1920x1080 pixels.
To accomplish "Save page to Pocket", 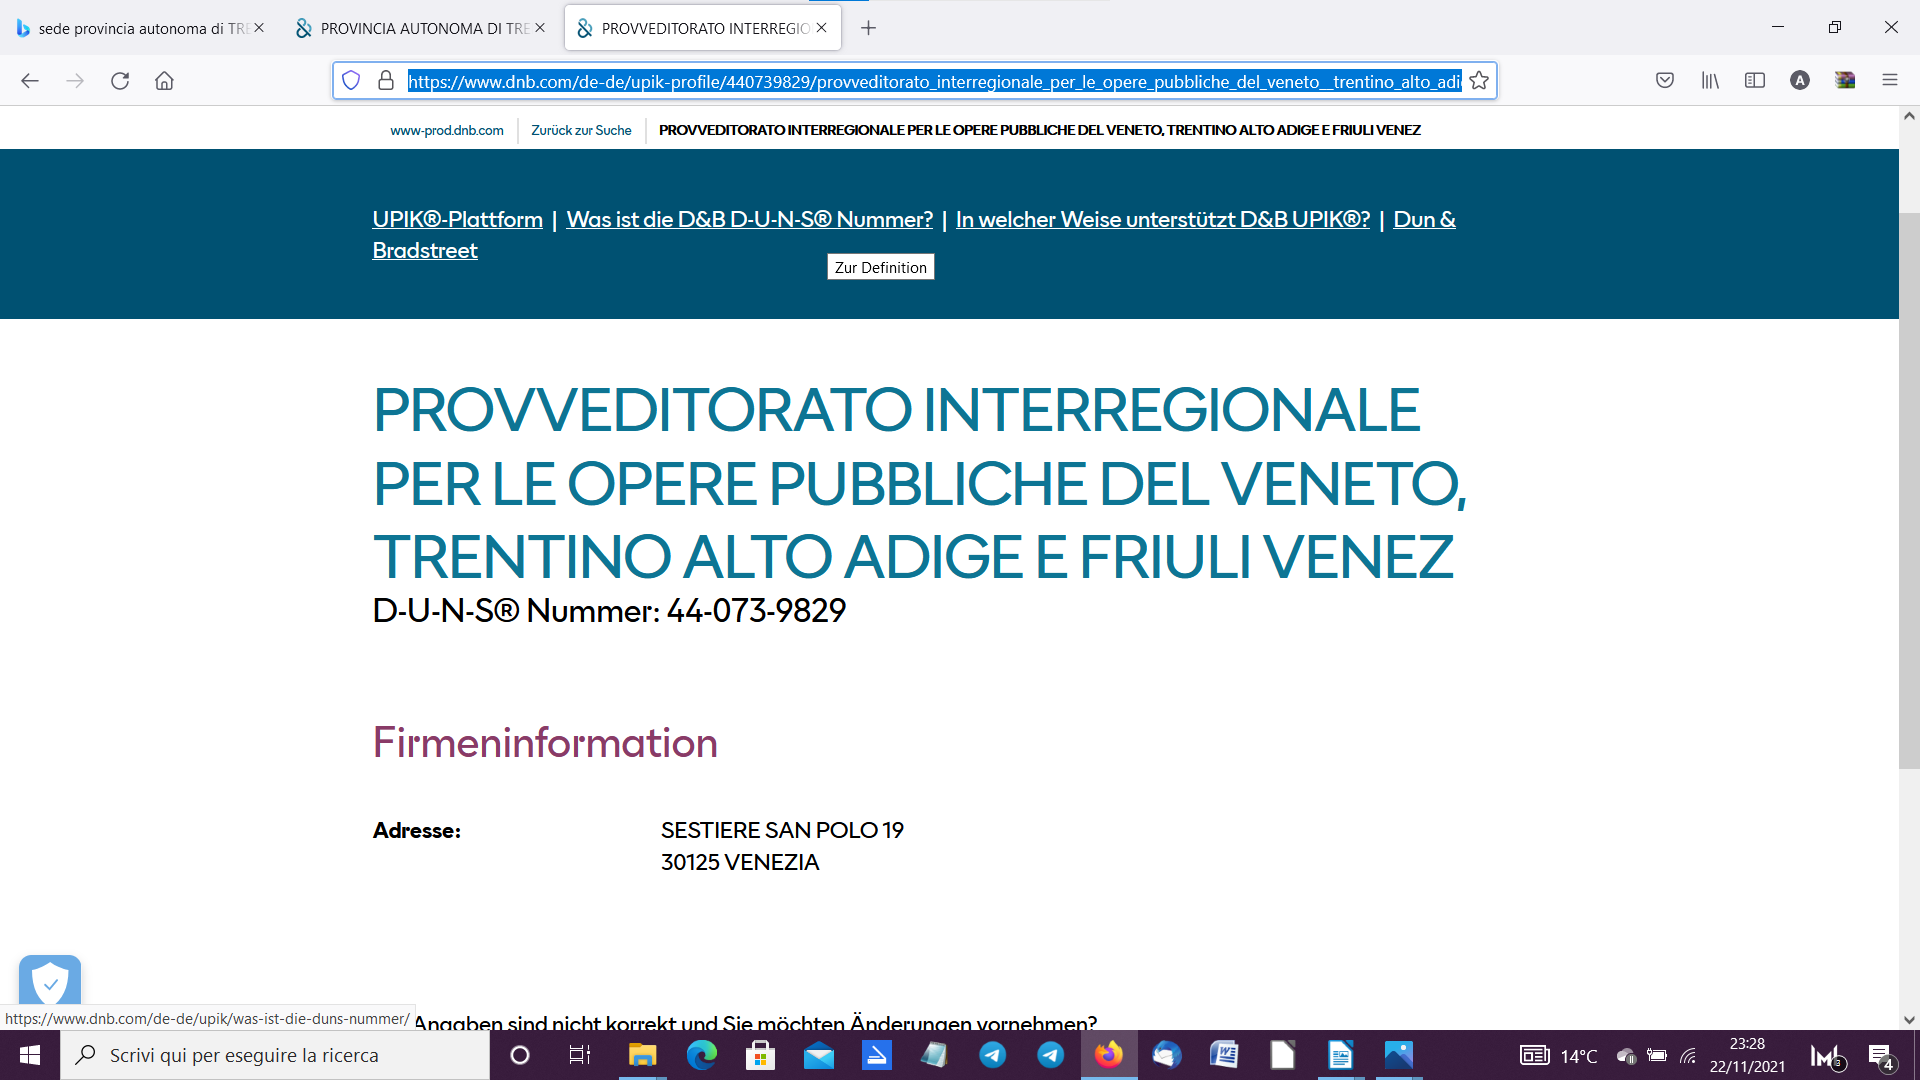I will 1665,81.
